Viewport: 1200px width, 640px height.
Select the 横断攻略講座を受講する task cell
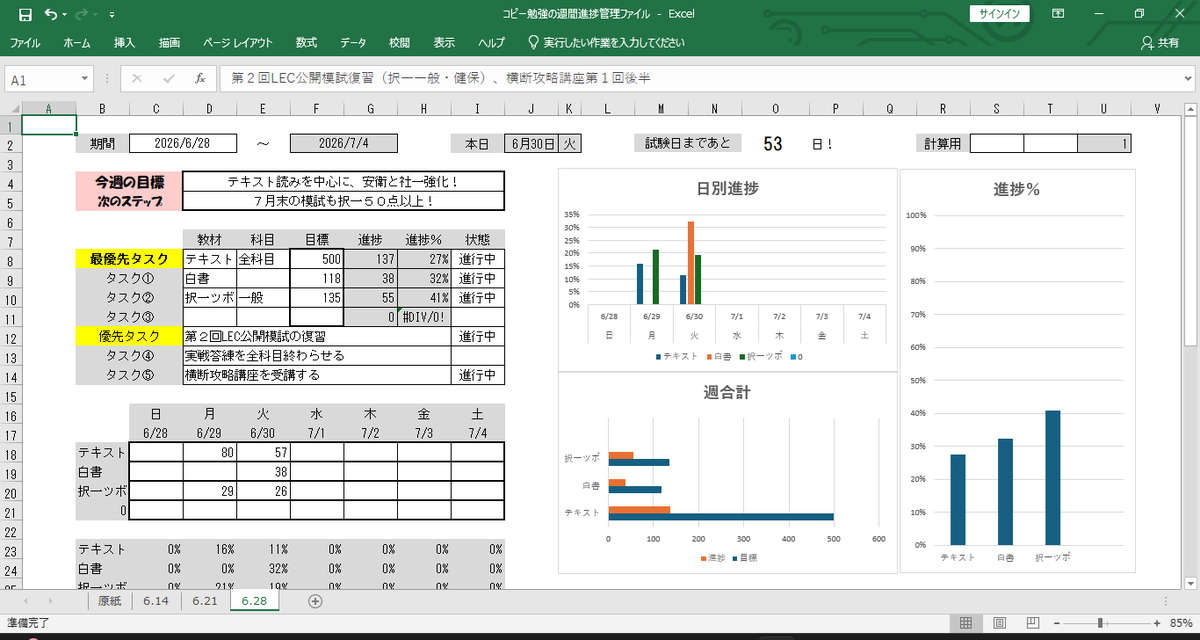click(x=317, y=375)
